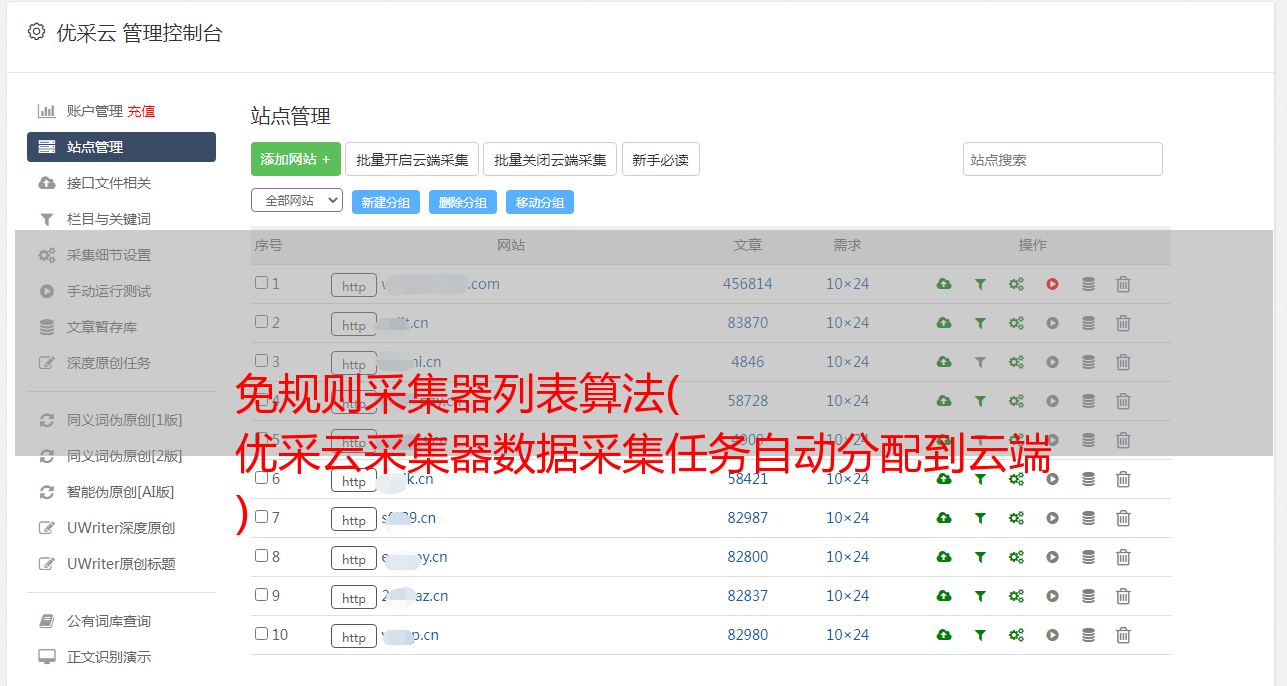This screenshot has width=1287, height=686.
Task: Click play icon in row 4
Action: [1052, 401]
